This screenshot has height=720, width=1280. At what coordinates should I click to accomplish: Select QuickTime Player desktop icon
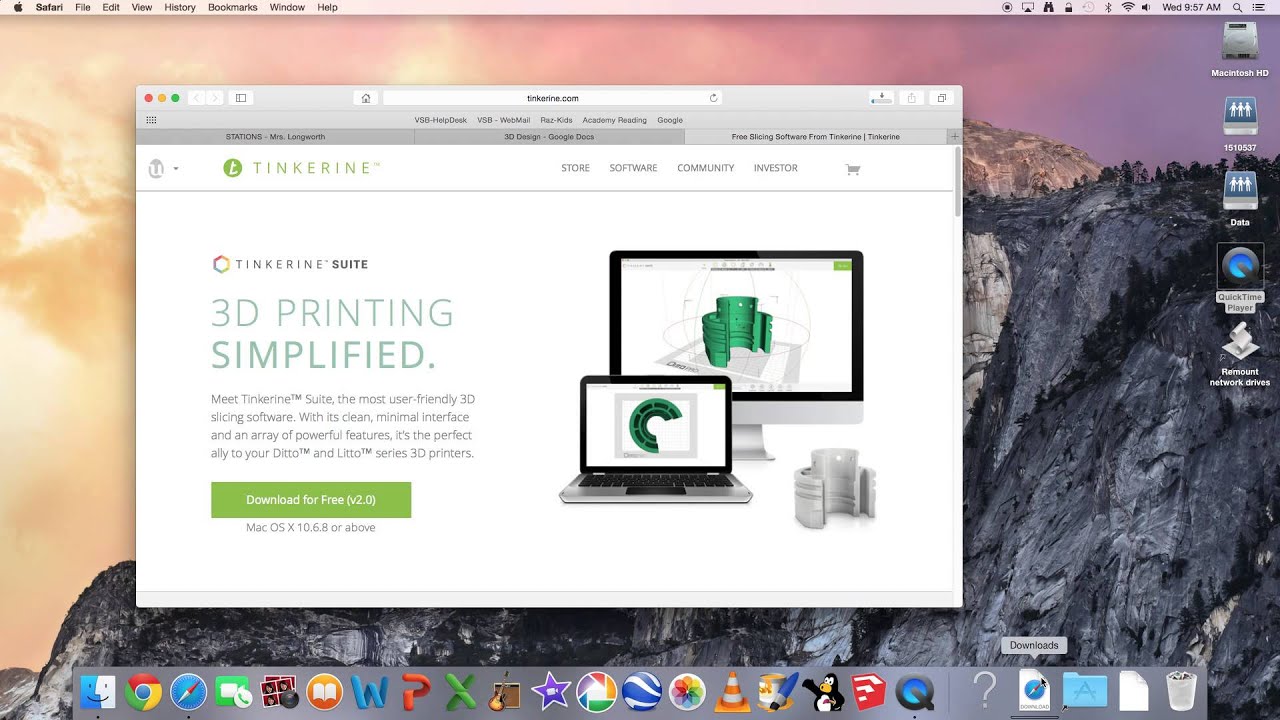click(x=1240, y=277)
